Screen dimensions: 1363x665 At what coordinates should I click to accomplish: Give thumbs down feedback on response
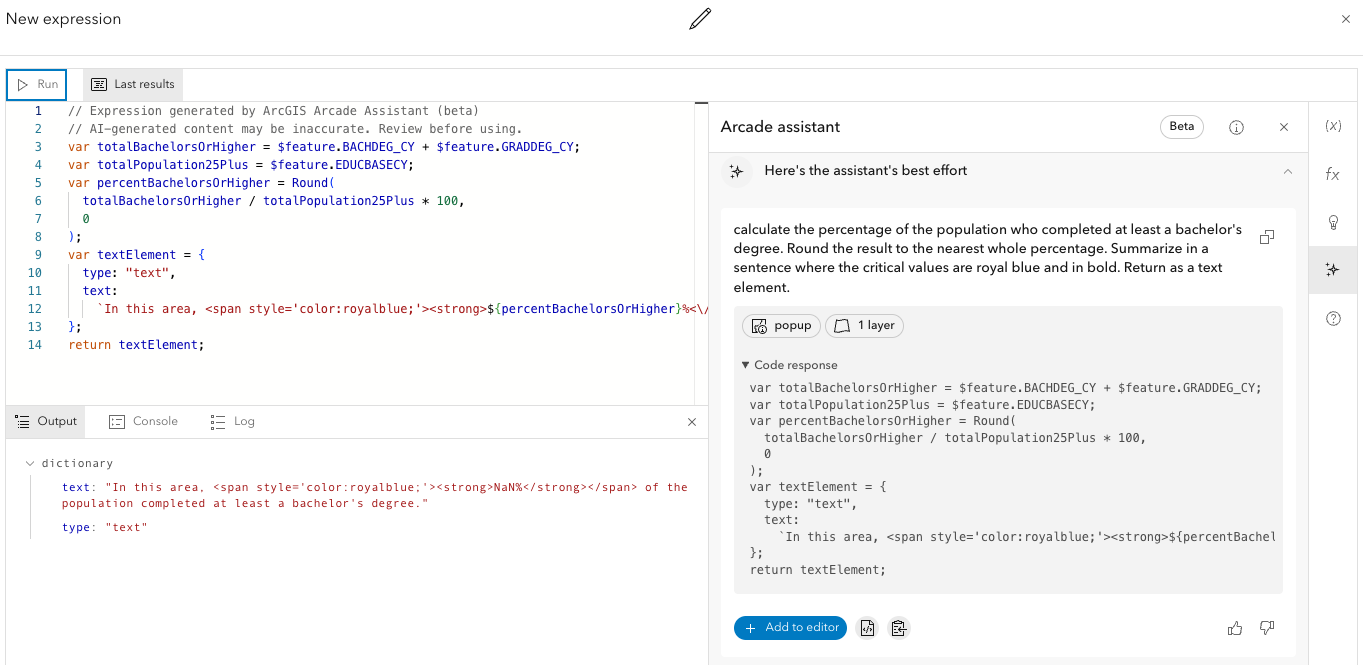[x=1267, y=628]
